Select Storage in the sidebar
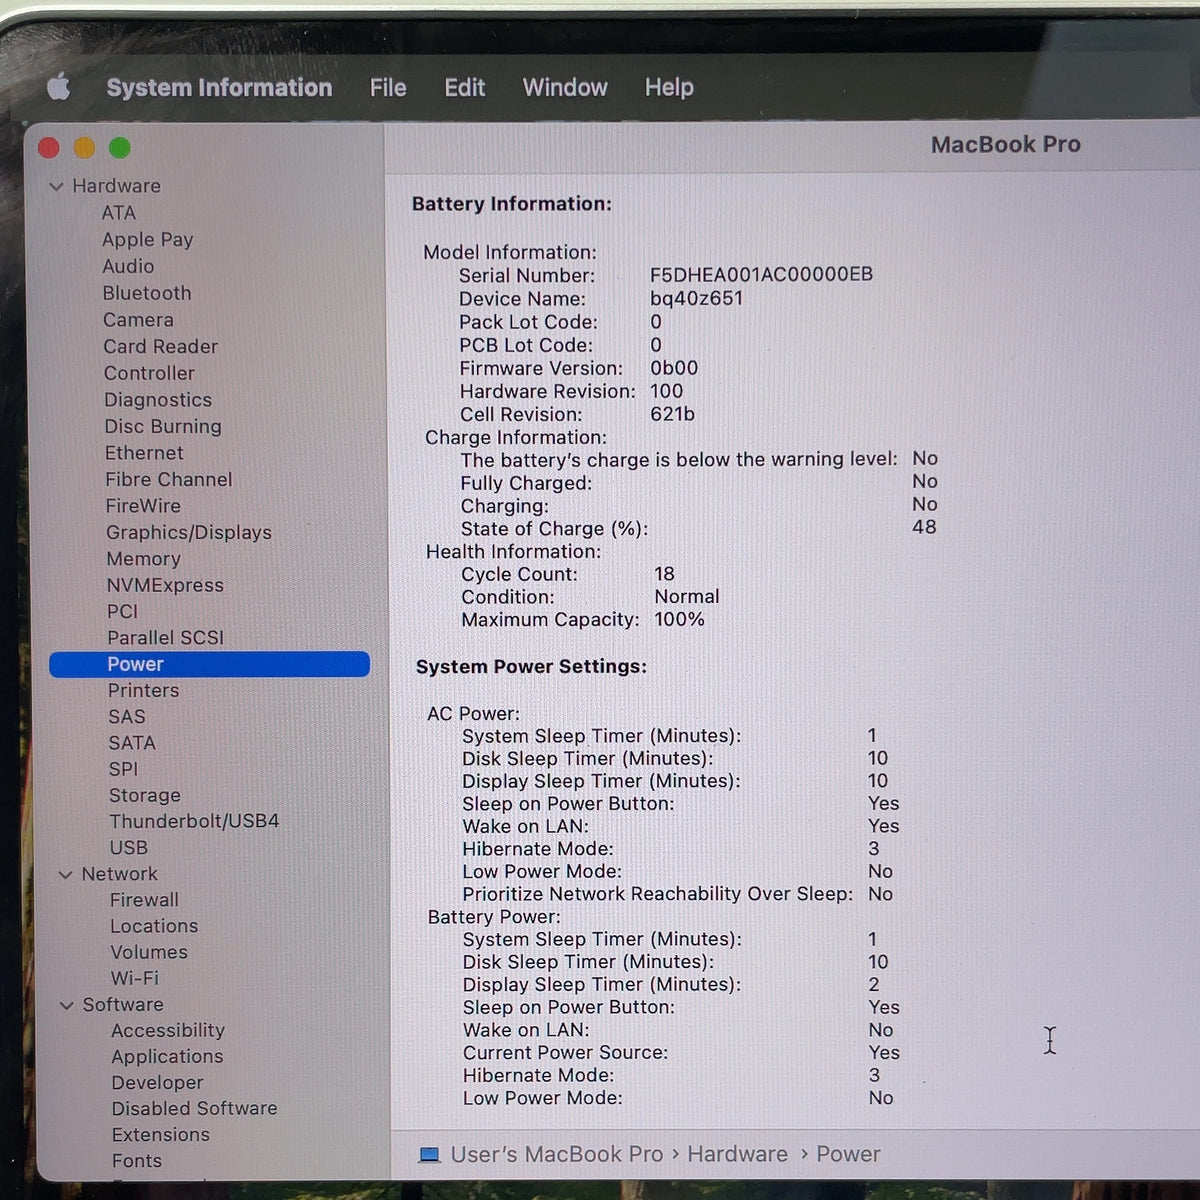Viewport: 1200px width, 1200px height. tap(145, 795)
